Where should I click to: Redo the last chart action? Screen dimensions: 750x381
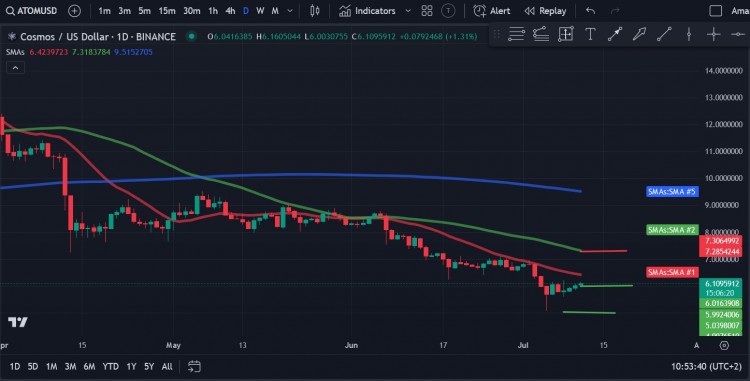tap(615, 11)
